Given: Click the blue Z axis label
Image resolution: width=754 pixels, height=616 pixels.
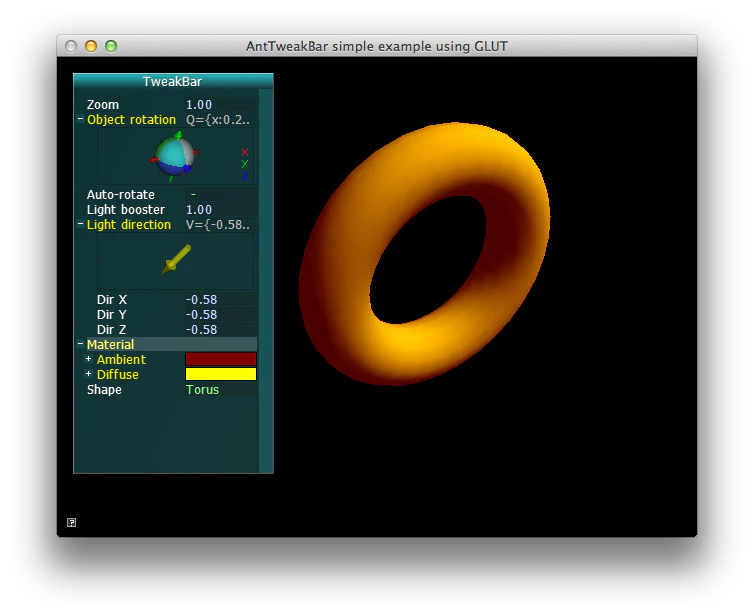Looking at the screenshot, I should (x=245, y=176).
